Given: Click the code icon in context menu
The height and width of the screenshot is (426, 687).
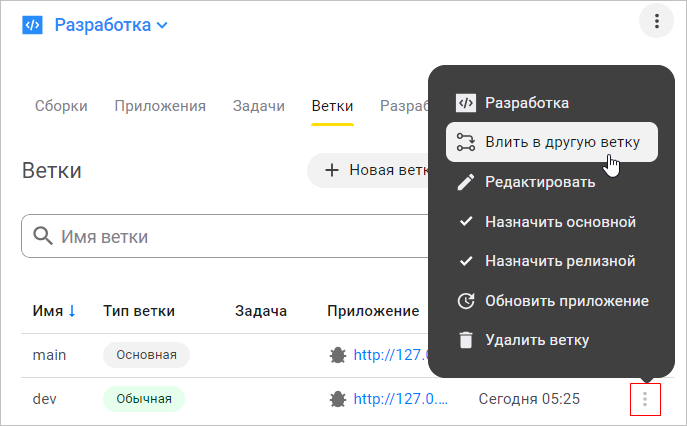Looking at the screenshot, I should pos(466,103).
